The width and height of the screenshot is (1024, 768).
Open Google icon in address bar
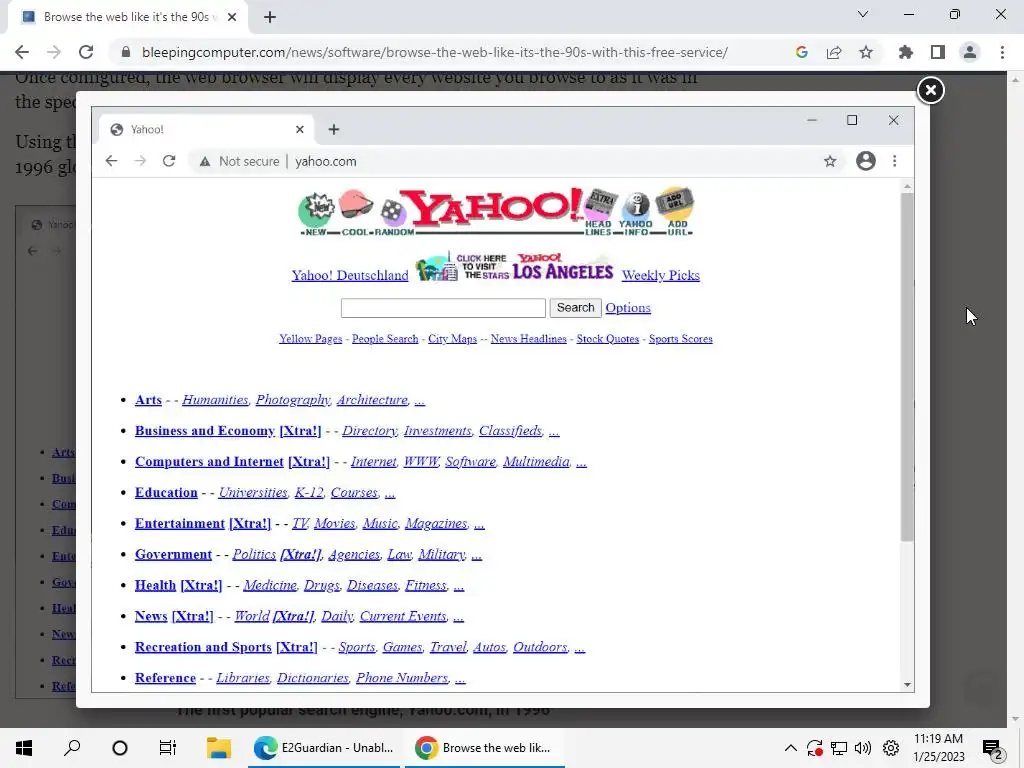tap(802, 52)
